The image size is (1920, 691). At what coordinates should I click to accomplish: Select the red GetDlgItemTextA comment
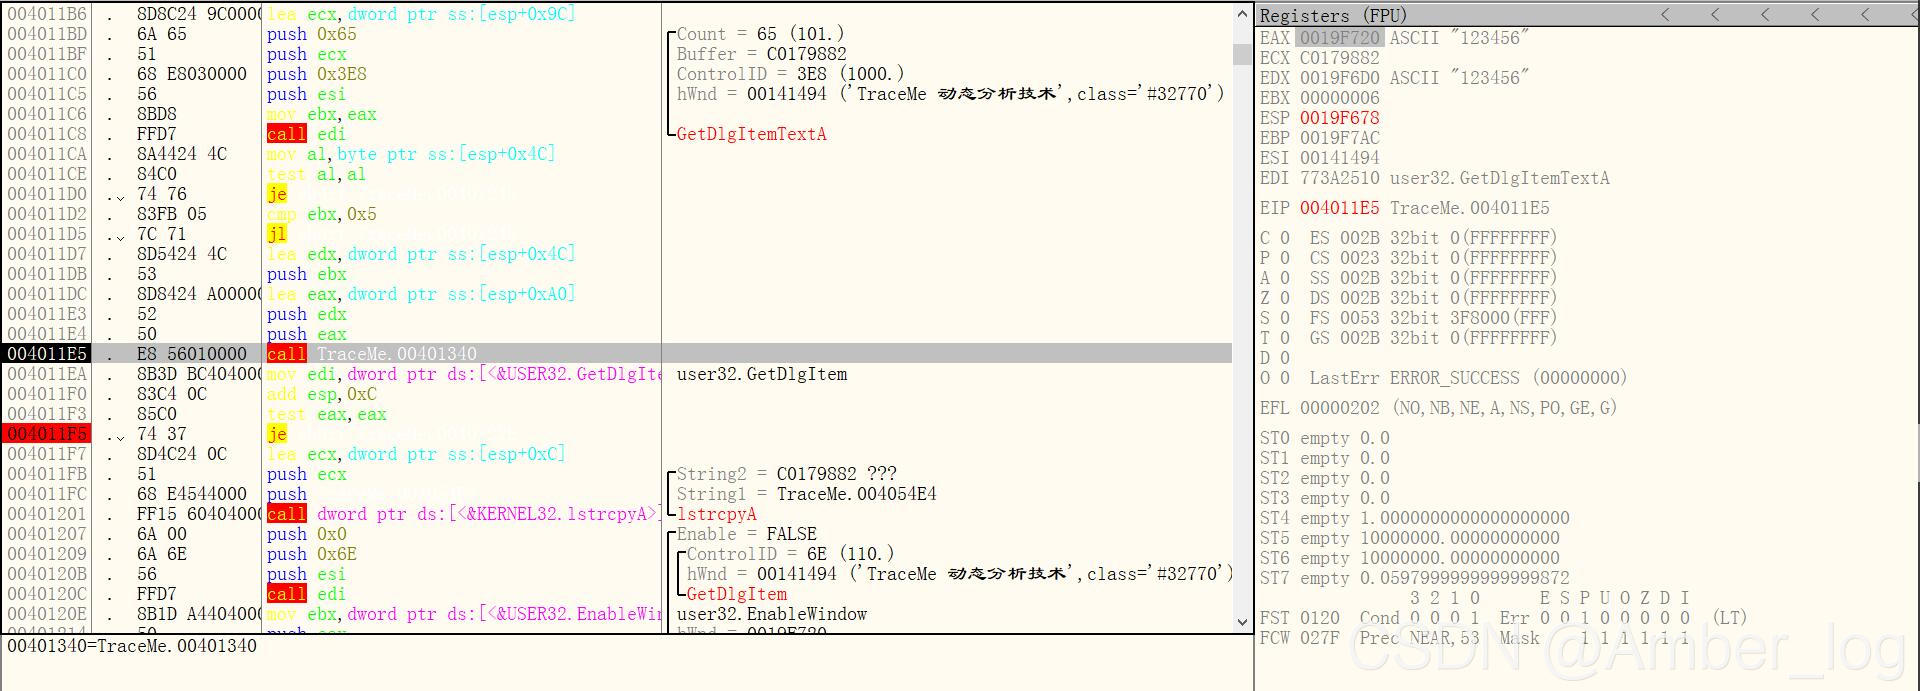tap(751, 134)
